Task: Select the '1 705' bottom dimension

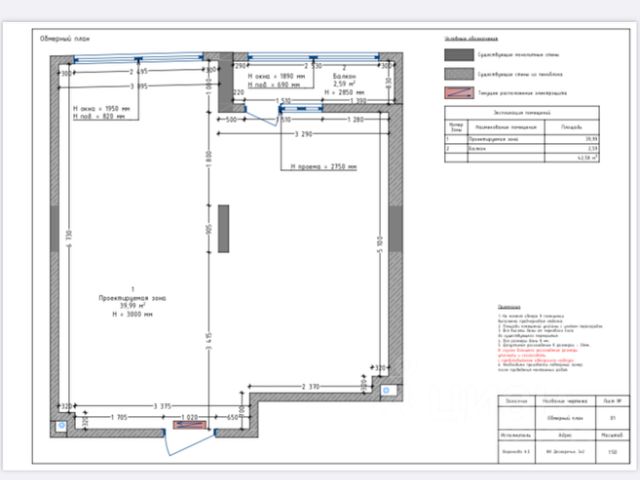Action: 119,417
